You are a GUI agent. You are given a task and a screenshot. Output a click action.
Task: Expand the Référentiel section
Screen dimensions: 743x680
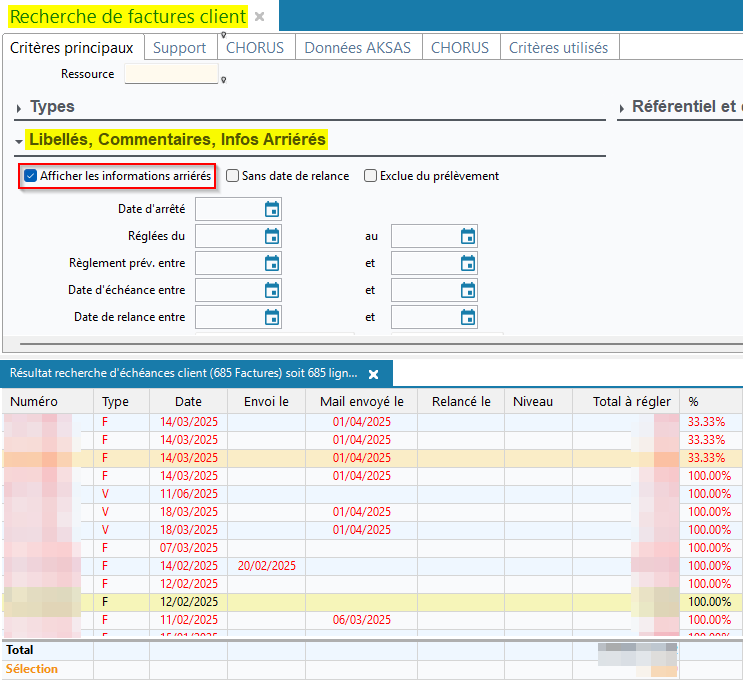click(621, 108)
